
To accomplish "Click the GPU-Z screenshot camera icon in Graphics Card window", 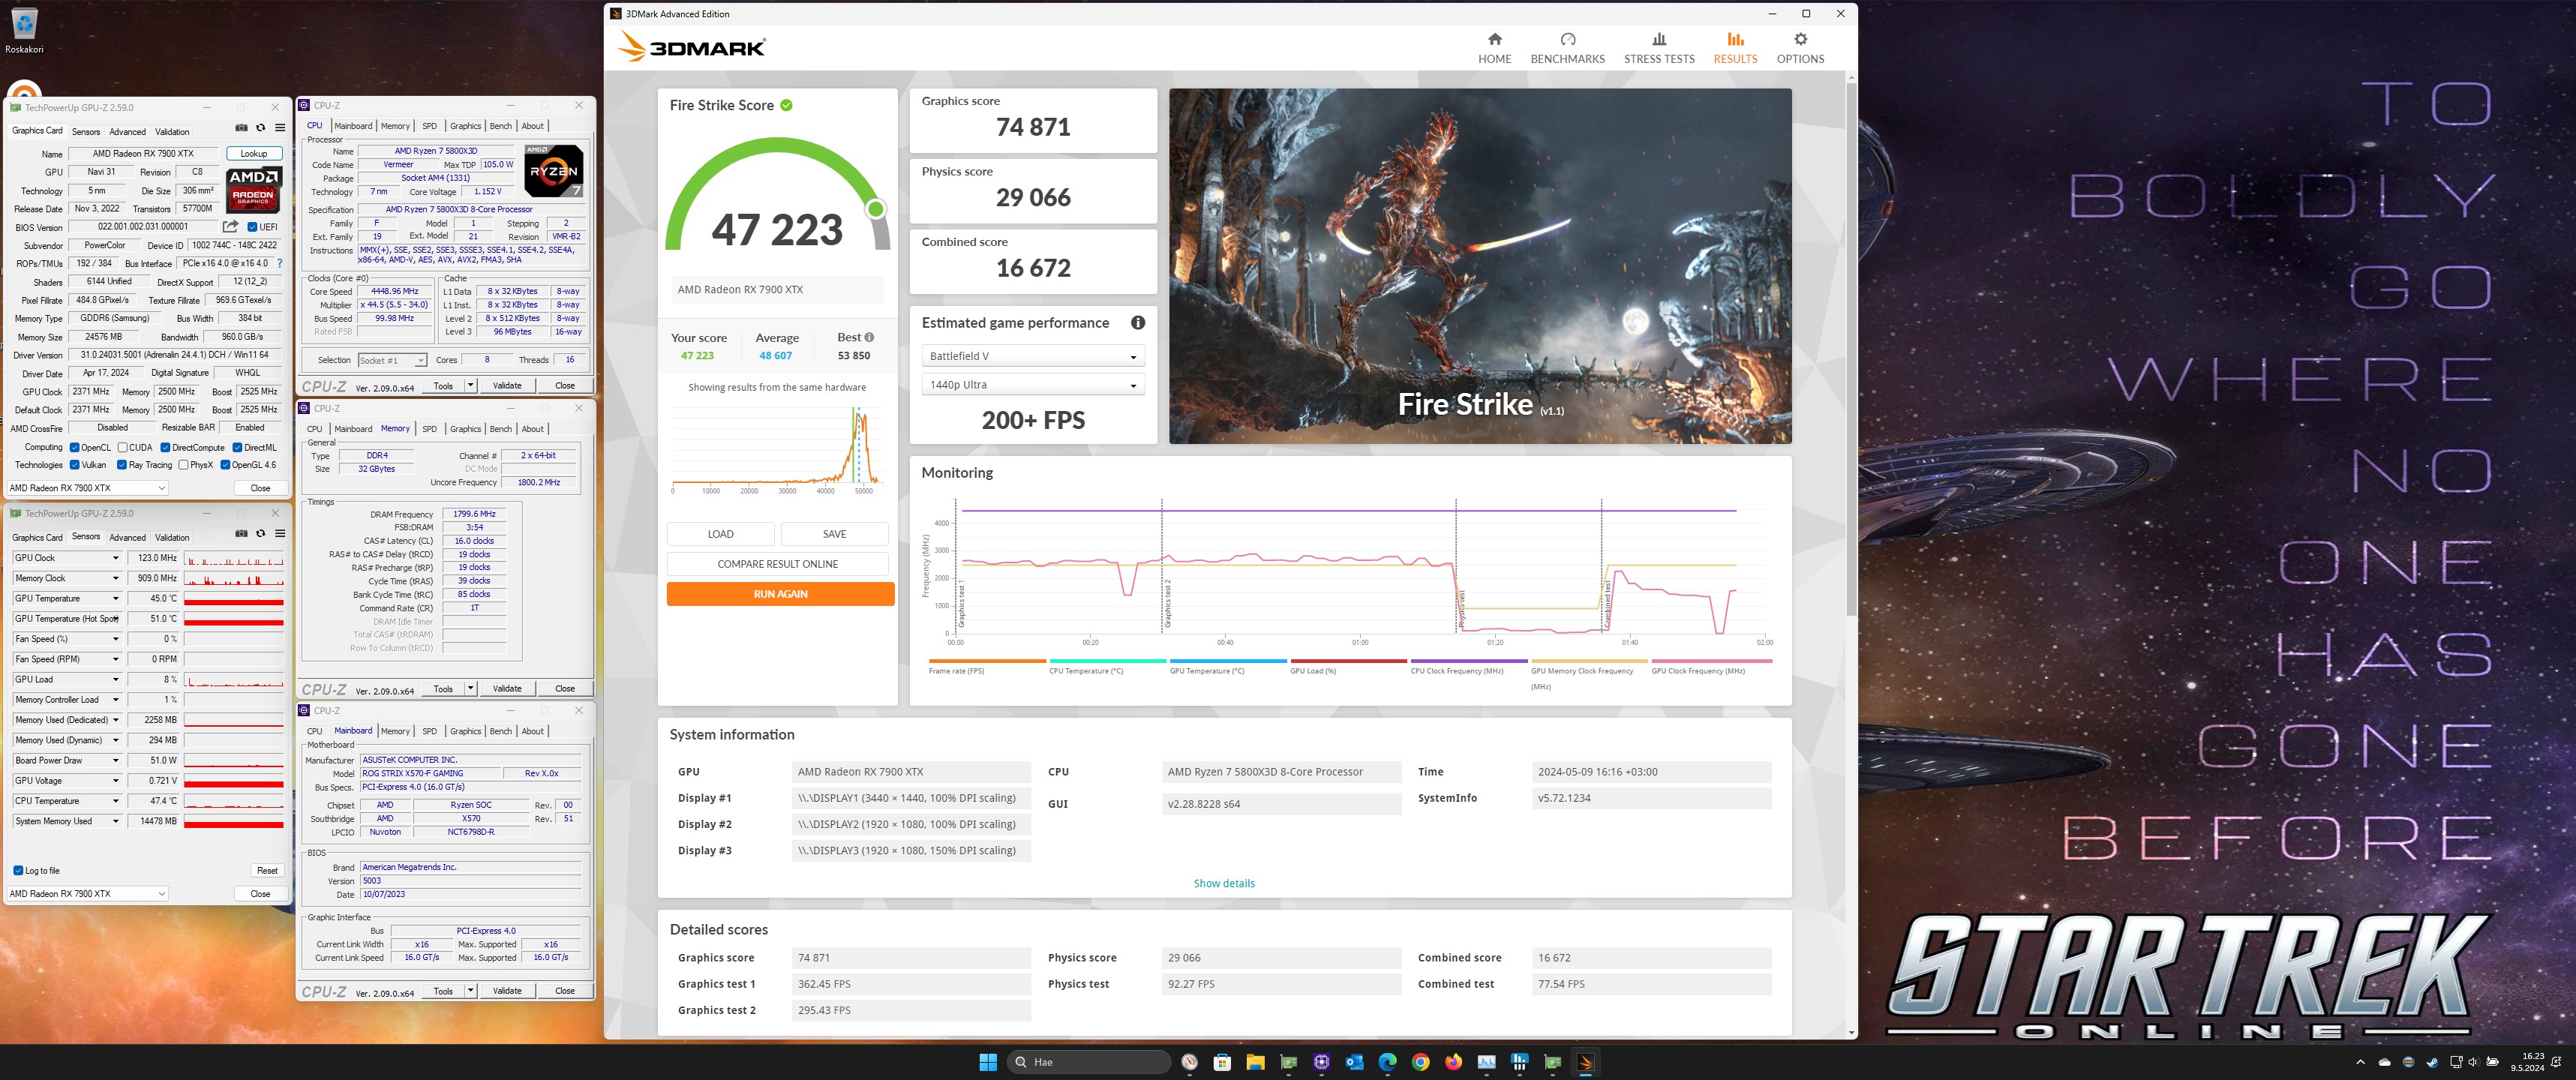I will pos(241,128).
